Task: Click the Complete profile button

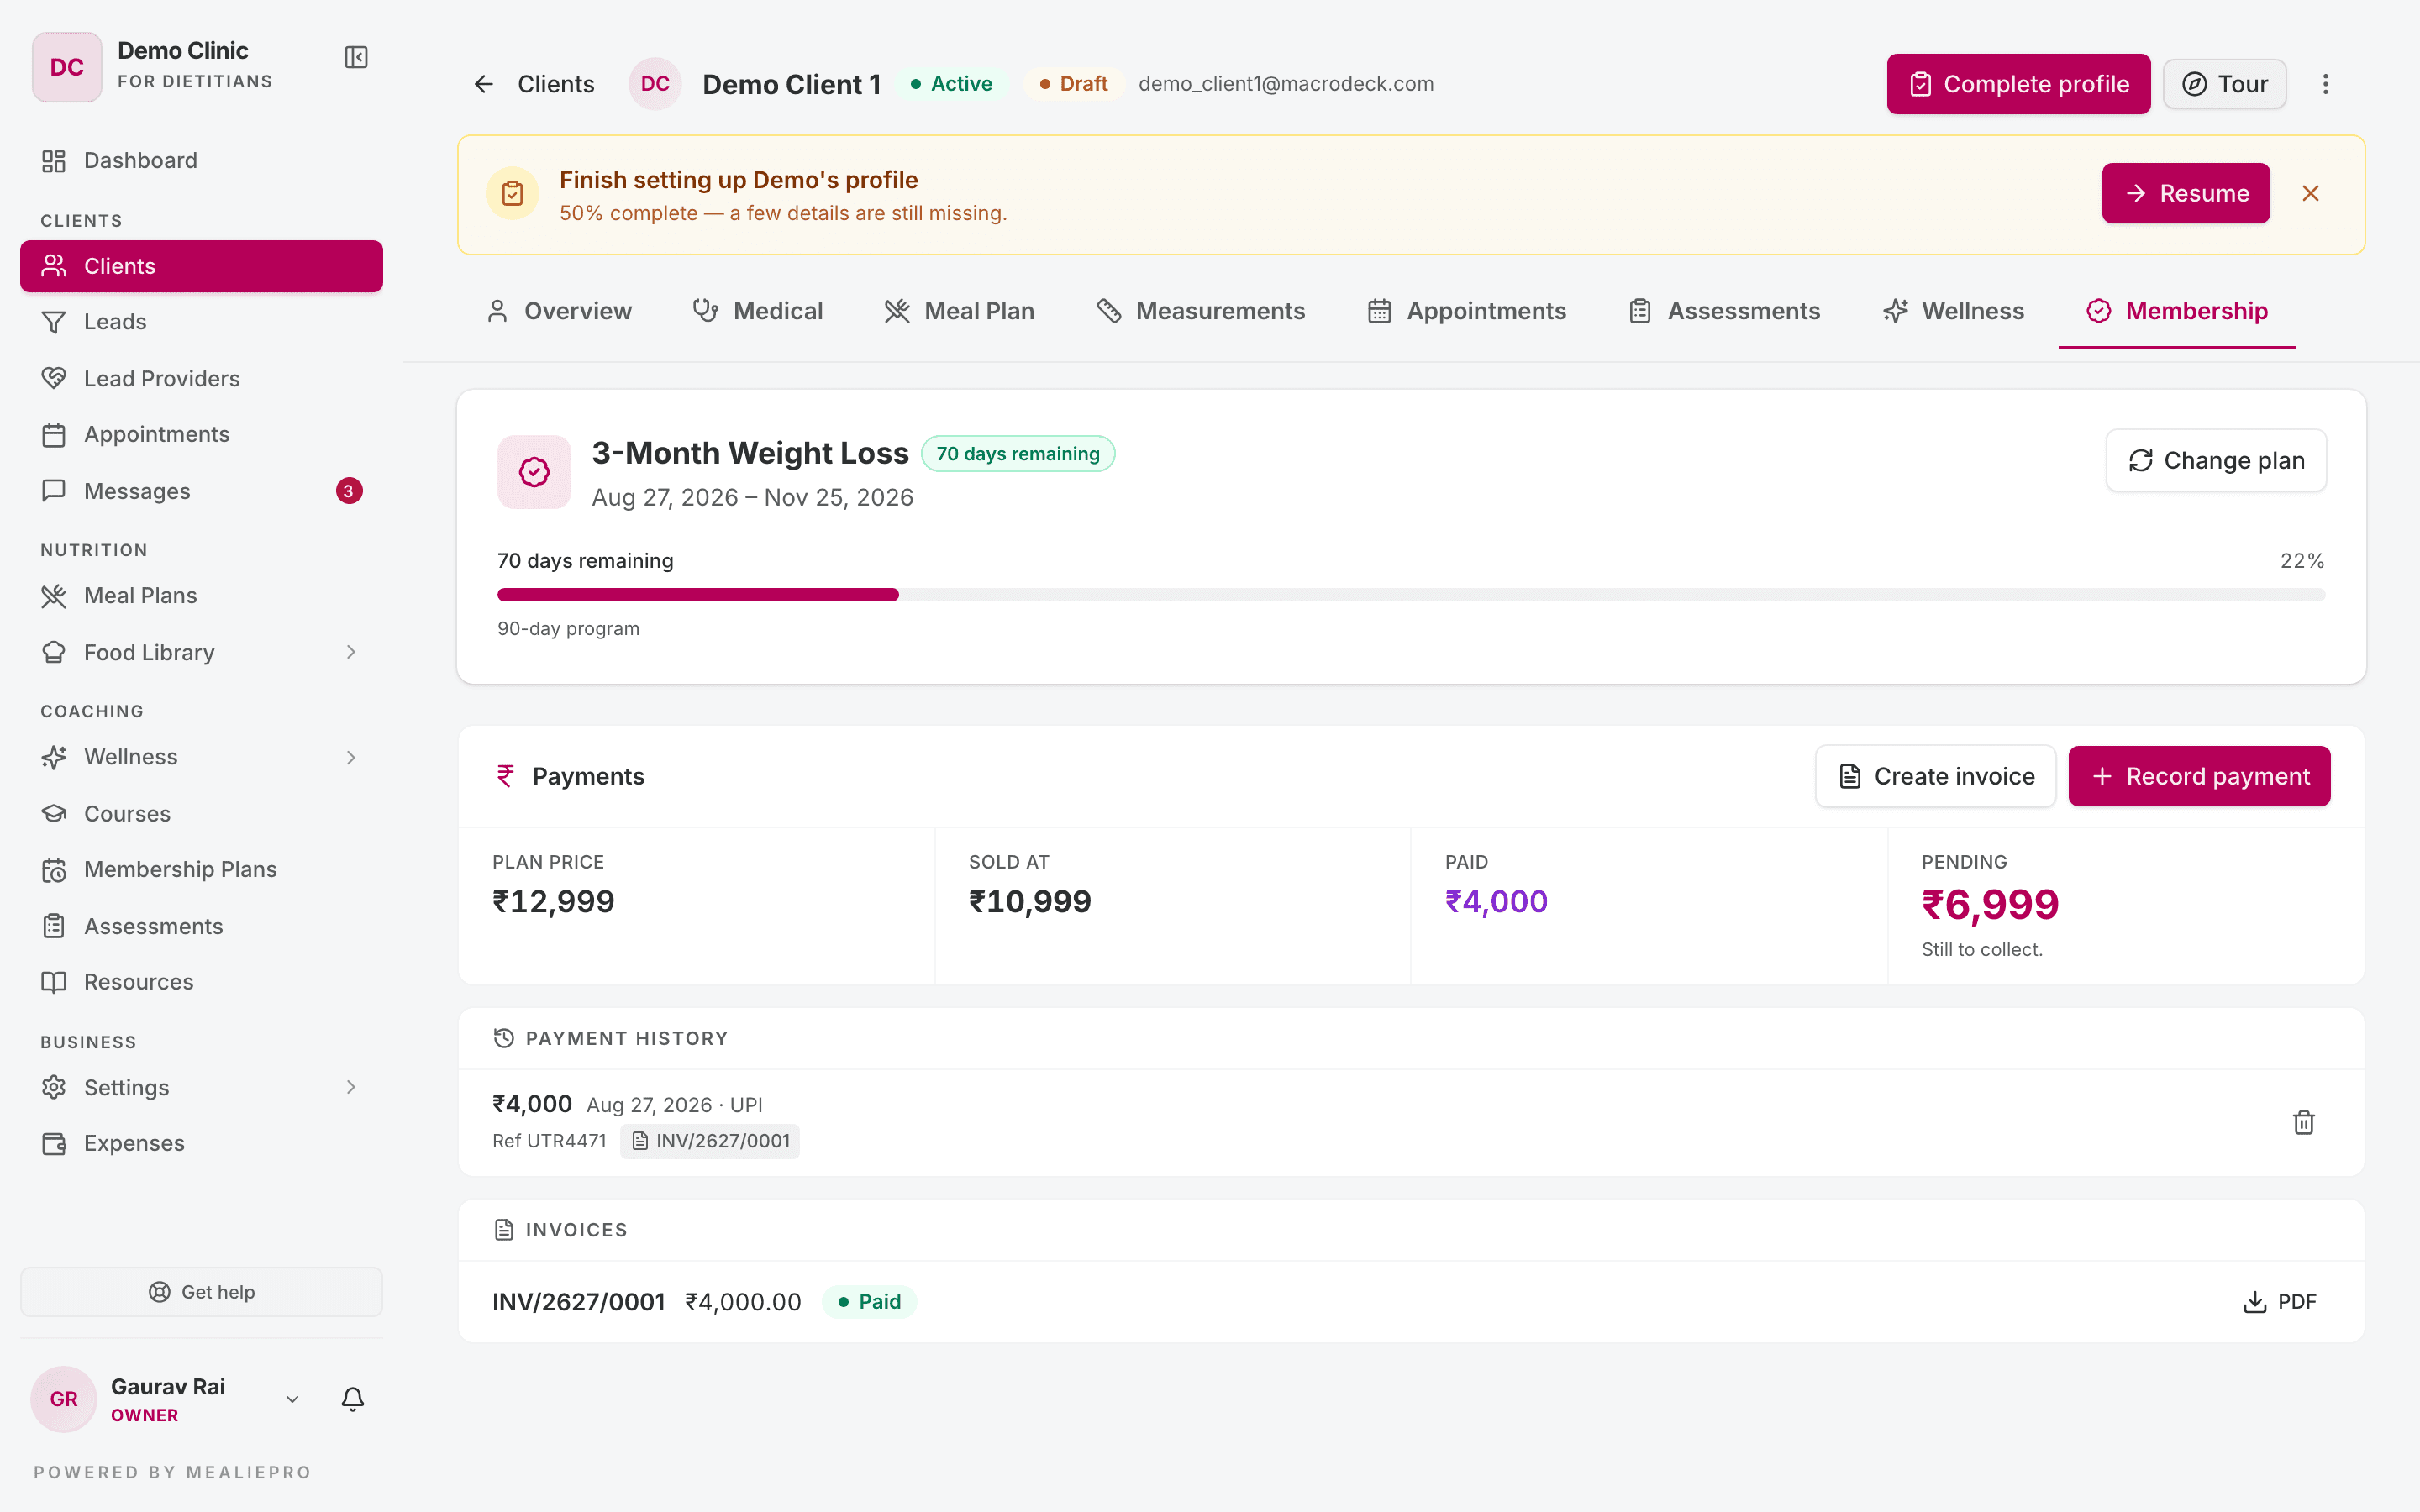Action: (x=2018, y=84)
